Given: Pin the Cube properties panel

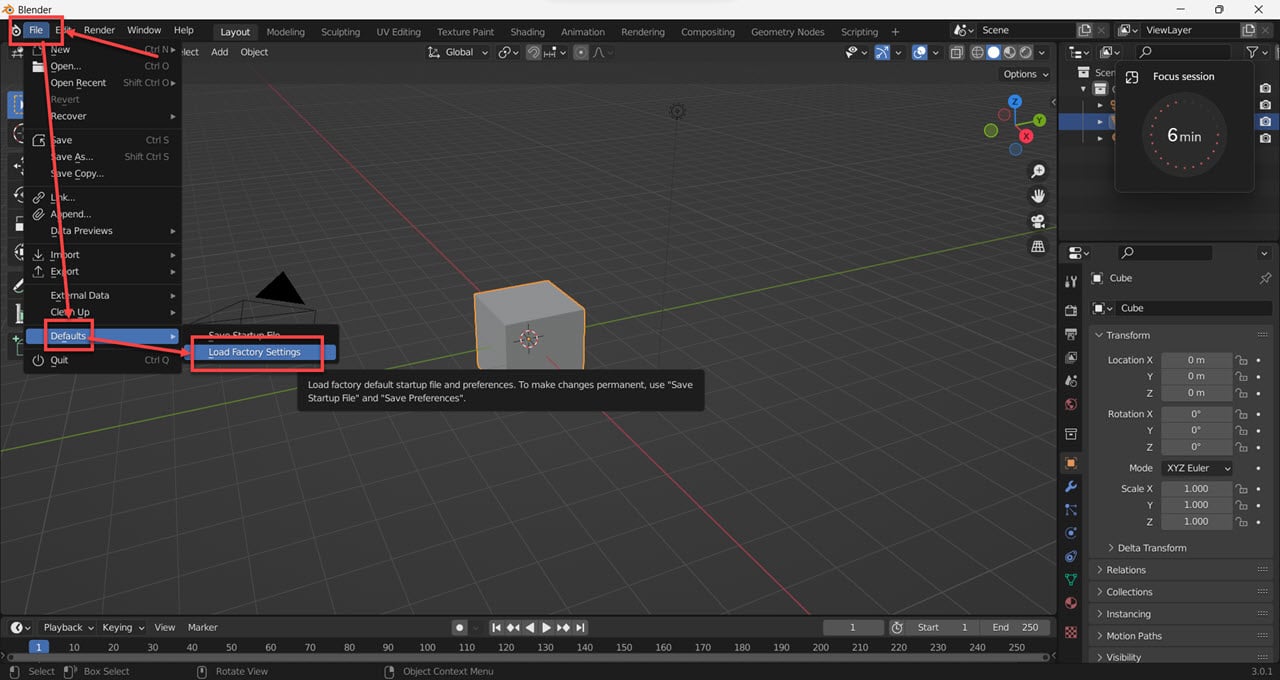Looking at the screenshot, I should click(1265, 278).
